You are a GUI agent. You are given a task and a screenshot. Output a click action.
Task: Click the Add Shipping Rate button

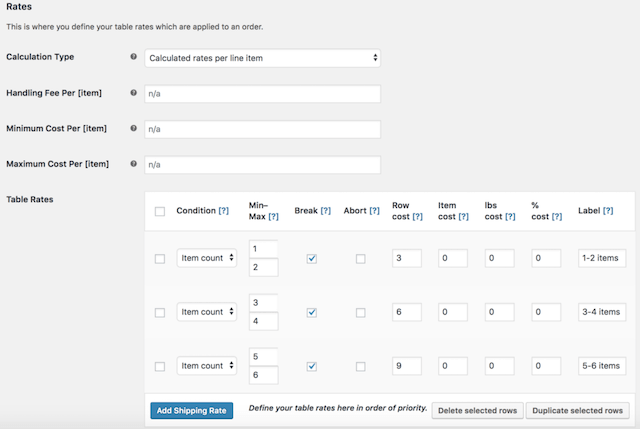(192, 410)
